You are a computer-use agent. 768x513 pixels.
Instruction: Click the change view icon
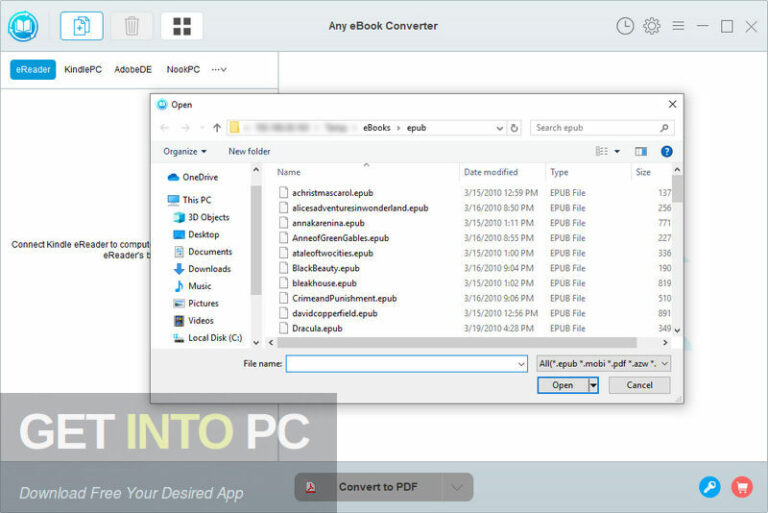[601, 151]
